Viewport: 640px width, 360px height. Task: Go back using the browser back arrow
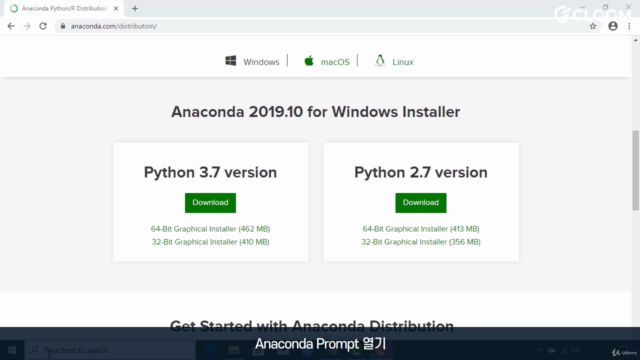tap(11, 26)
